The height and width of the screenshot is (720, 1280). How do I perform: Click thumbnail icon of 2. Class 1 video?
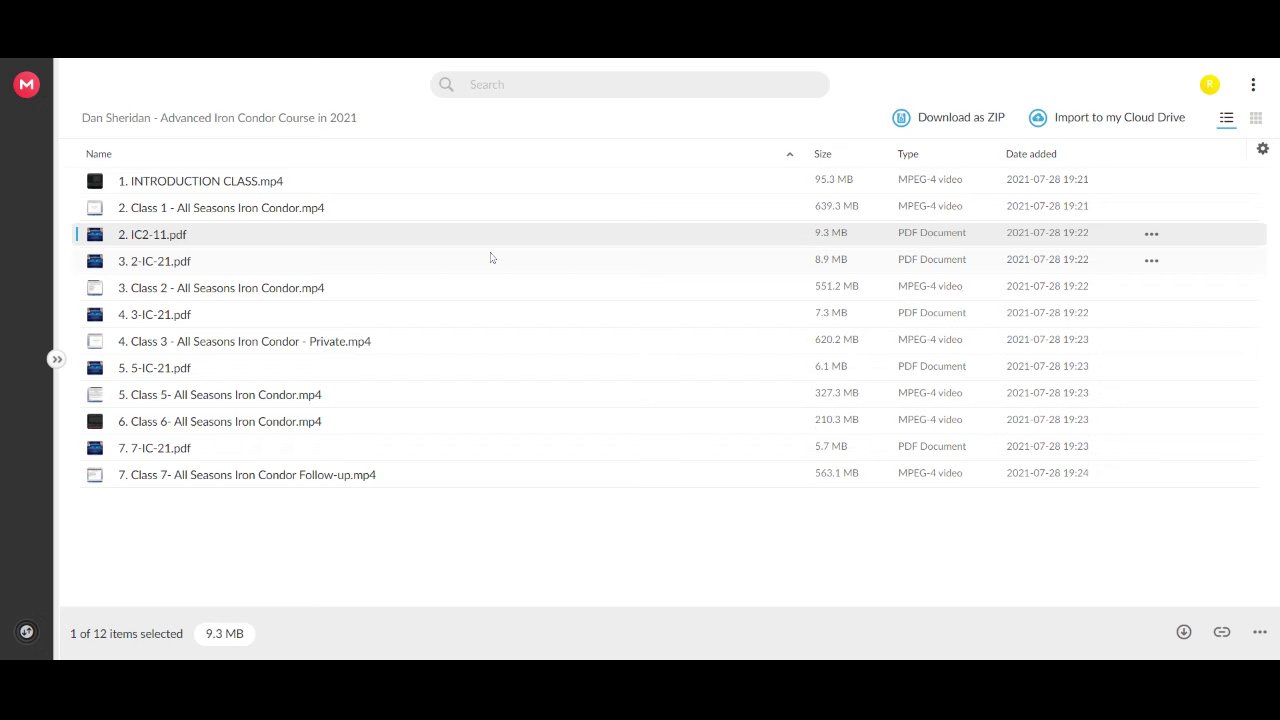pyautogui.click(x=95, y=208)
